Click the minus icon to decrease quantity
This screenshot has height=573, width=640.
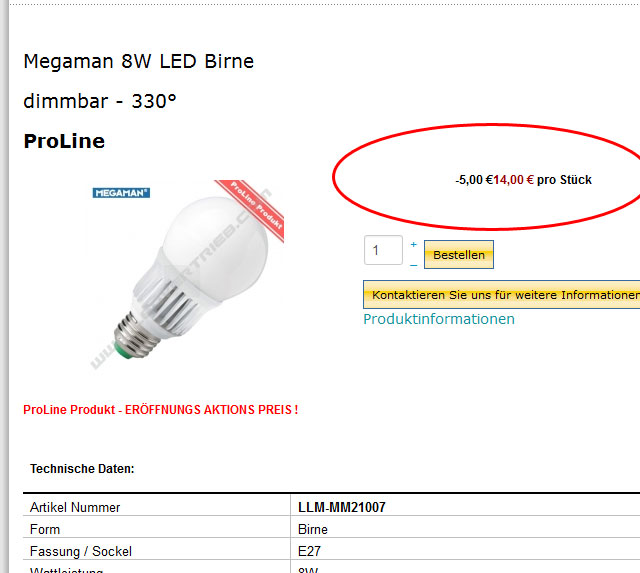click(x=414, y=265)
